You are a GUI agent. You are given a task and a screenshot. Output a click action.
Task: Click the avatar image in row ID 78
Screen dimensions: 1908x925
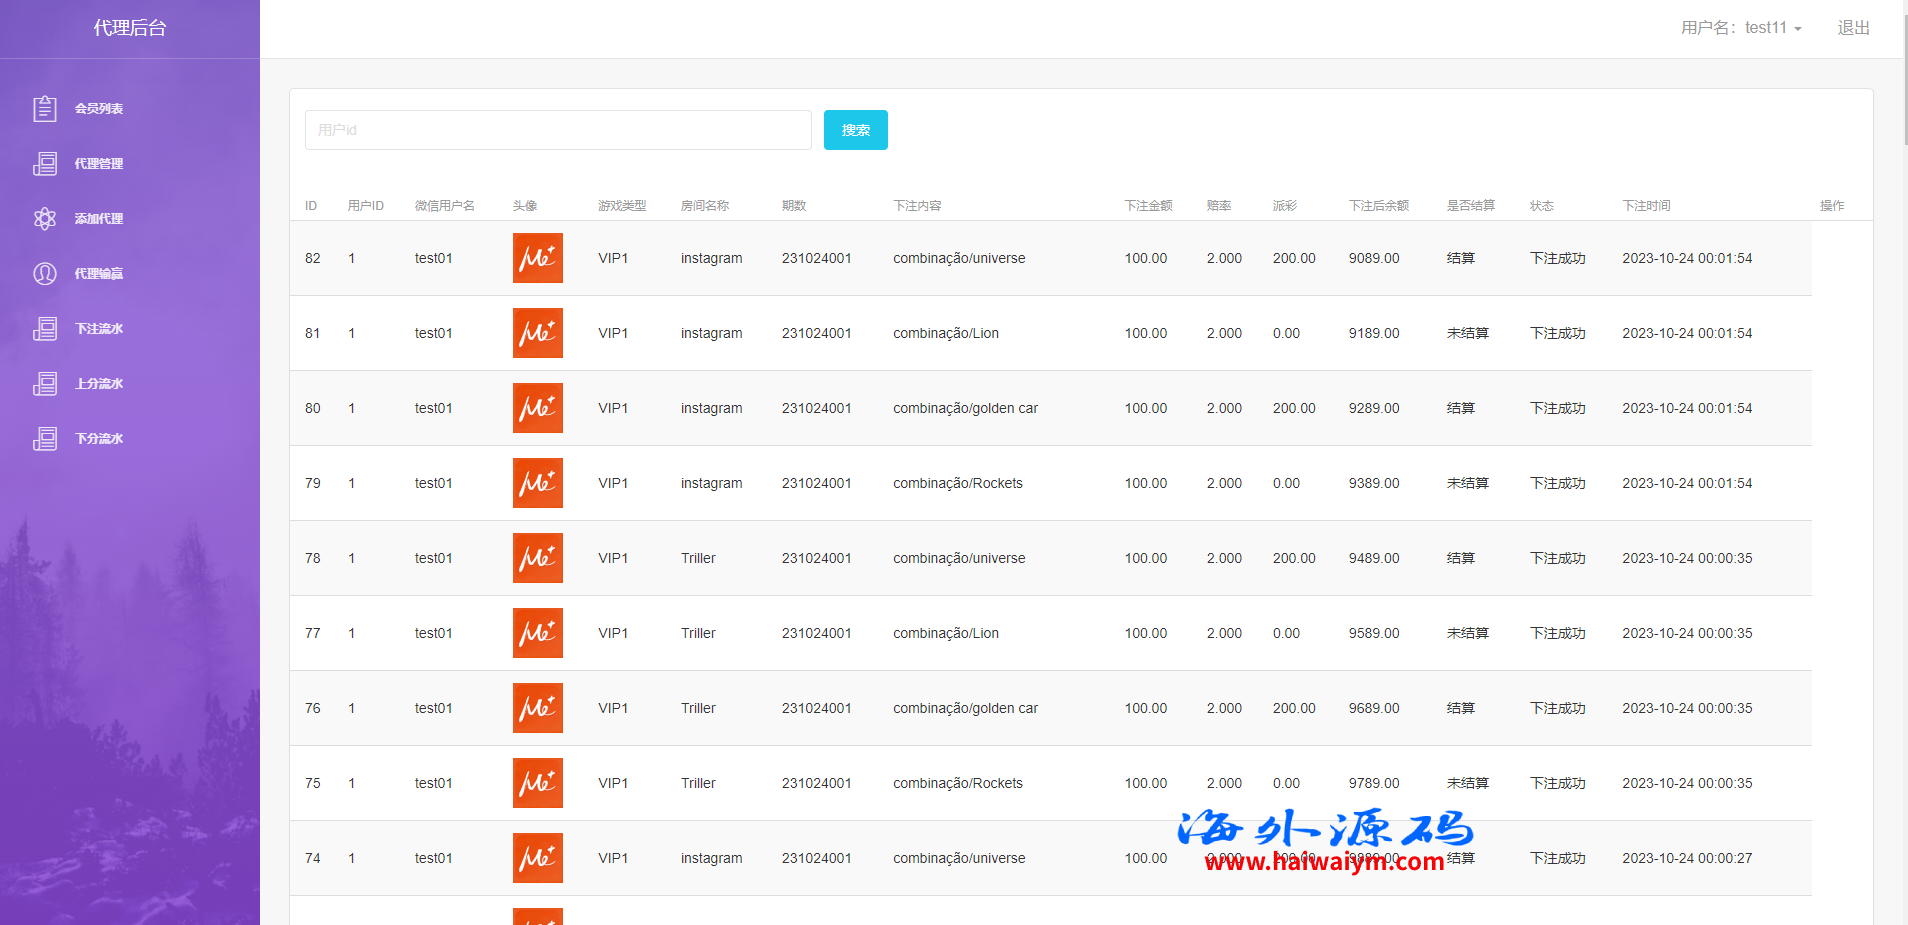pos(537,558)
